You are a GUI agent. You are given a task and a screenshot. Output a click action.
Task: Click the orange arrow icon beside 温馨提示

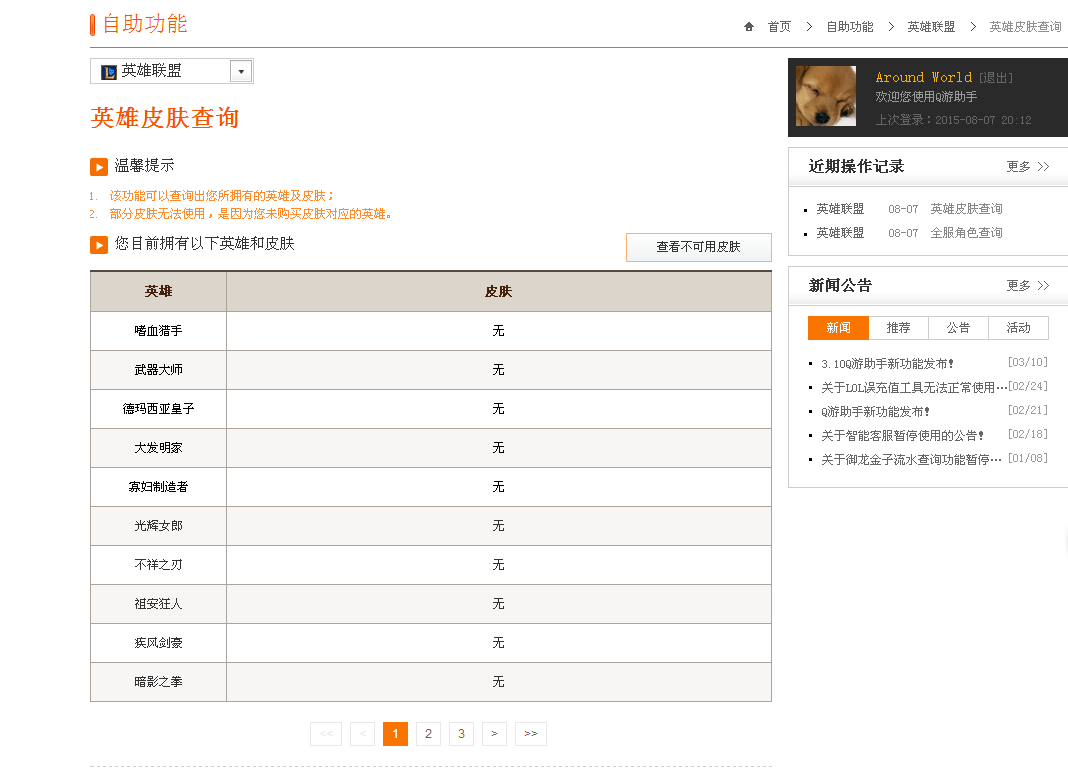pyautogui.click(x=99, y=167)
